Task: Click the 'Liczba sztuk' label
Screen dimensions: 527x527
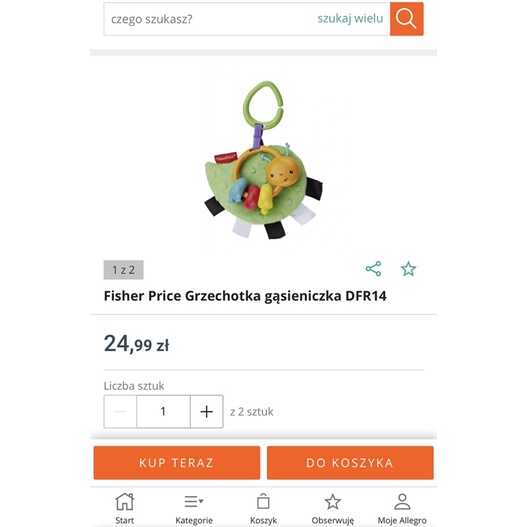Action: point(134,386)
